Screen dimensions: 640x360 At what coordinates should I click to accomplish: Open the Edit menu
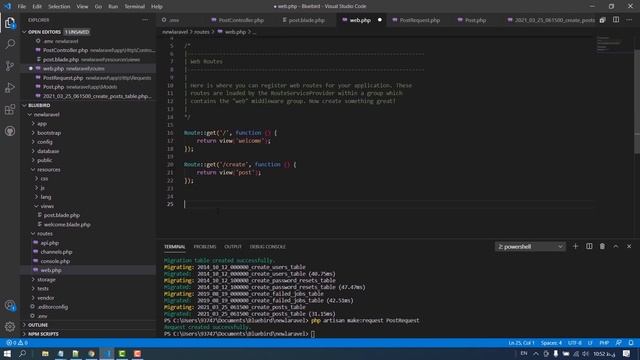pyautogui.click(x=37, y=7)
